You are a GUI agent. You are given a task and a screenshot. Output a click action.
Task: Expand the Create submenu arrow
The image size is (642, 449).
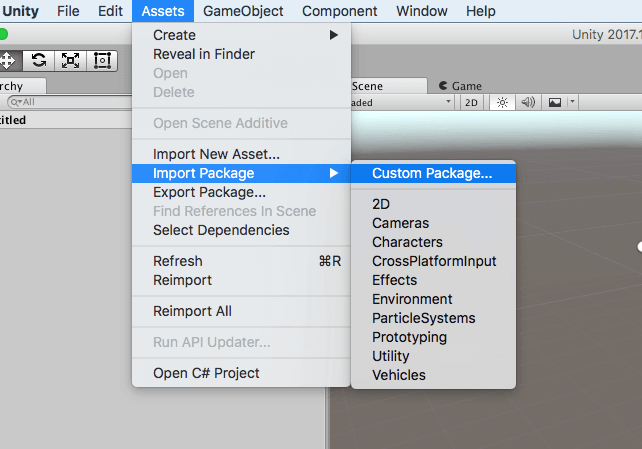click(x=334, y=35)
